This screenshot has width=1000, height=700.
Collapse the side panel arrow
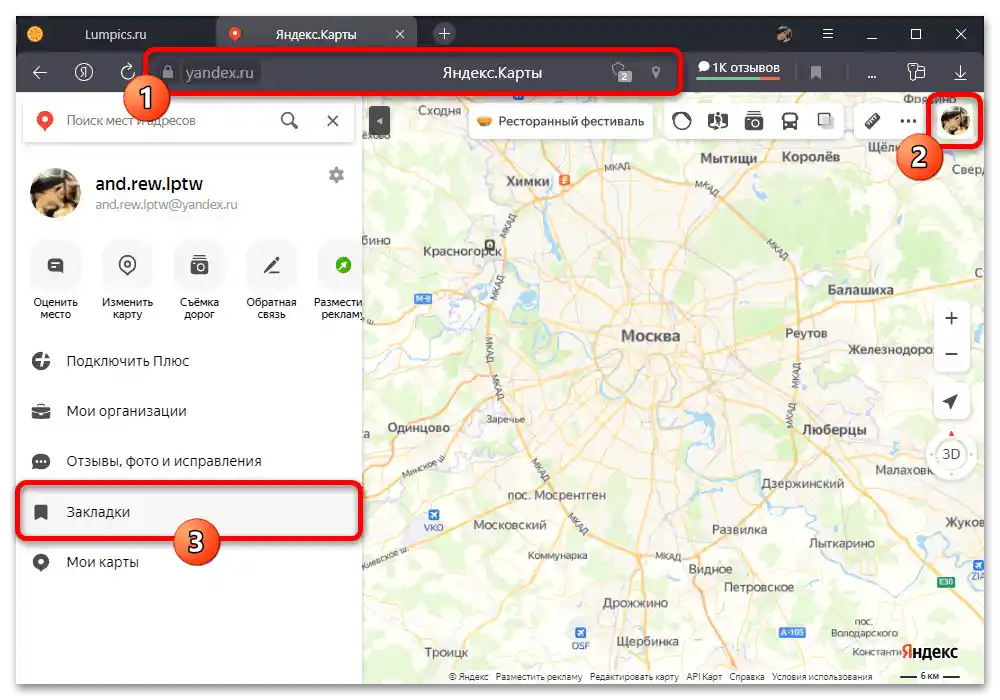pos(379,120)
